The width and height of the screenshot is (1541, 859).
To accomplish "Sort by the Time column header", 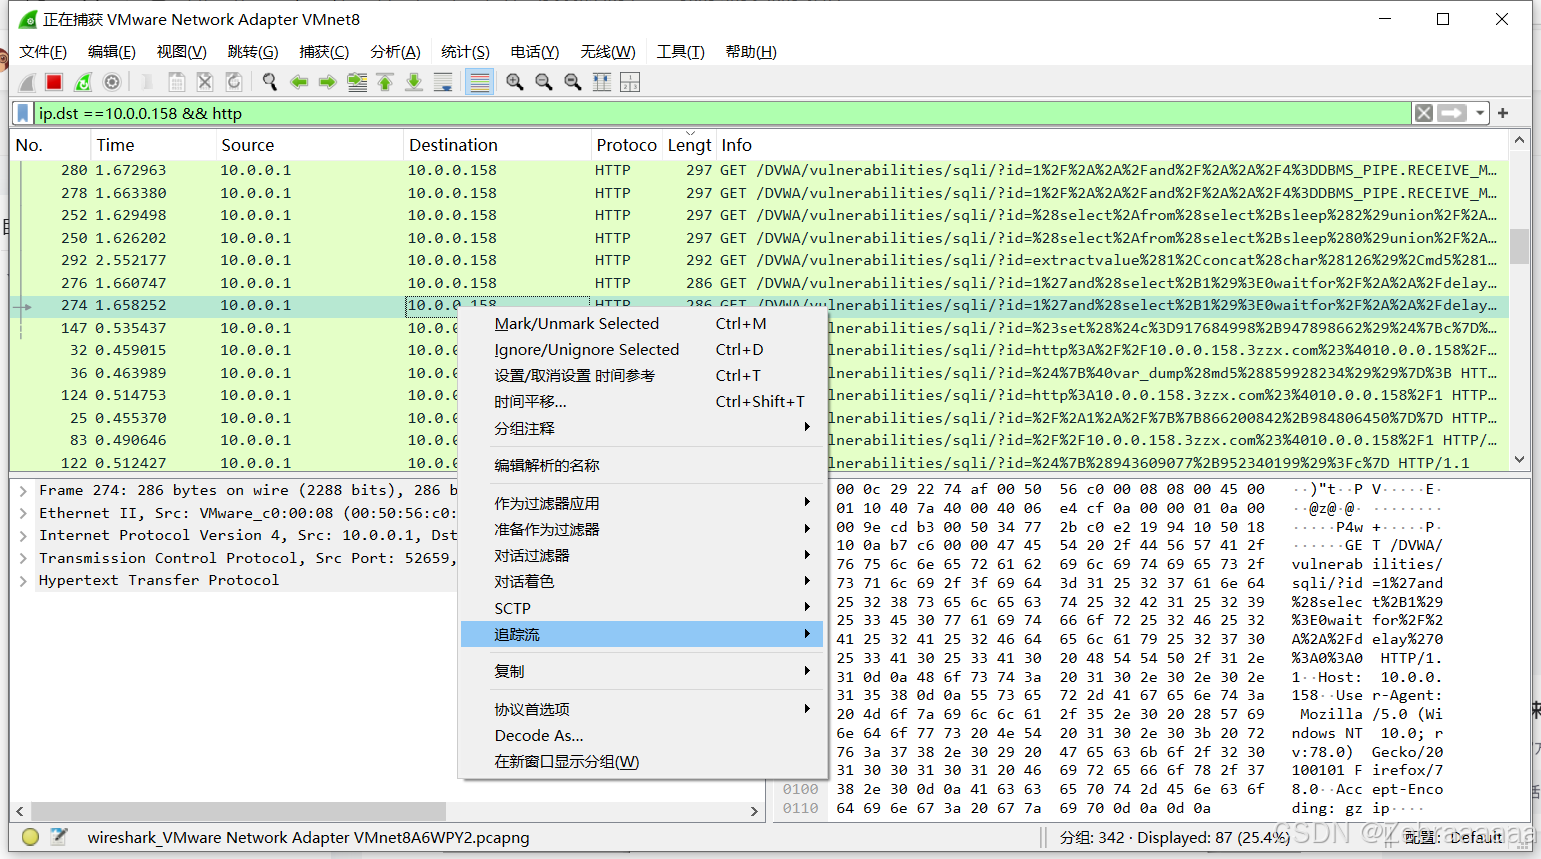I will click(x=153, y=145).
